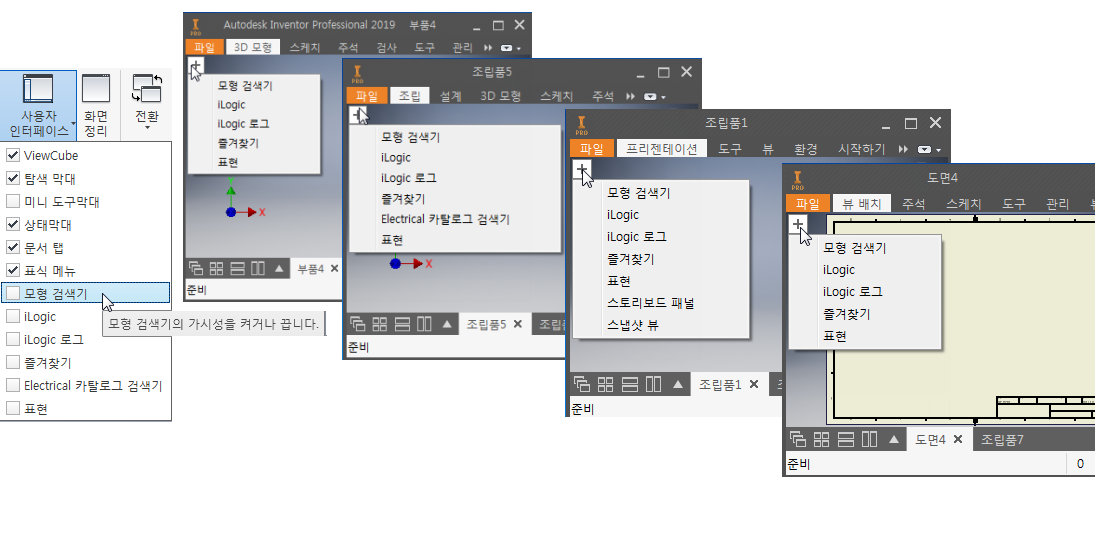Select 프리젠테이션 tab in 조립품1 window
Viewport: 1095px width, 535px height.
pyautogui.click(x=661, y=149)
